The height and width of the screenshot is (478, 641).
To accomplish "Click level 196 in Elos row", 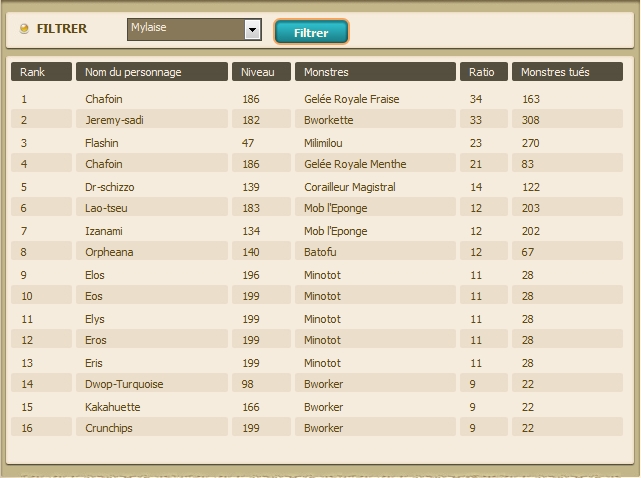I will (x=251, y=275).
